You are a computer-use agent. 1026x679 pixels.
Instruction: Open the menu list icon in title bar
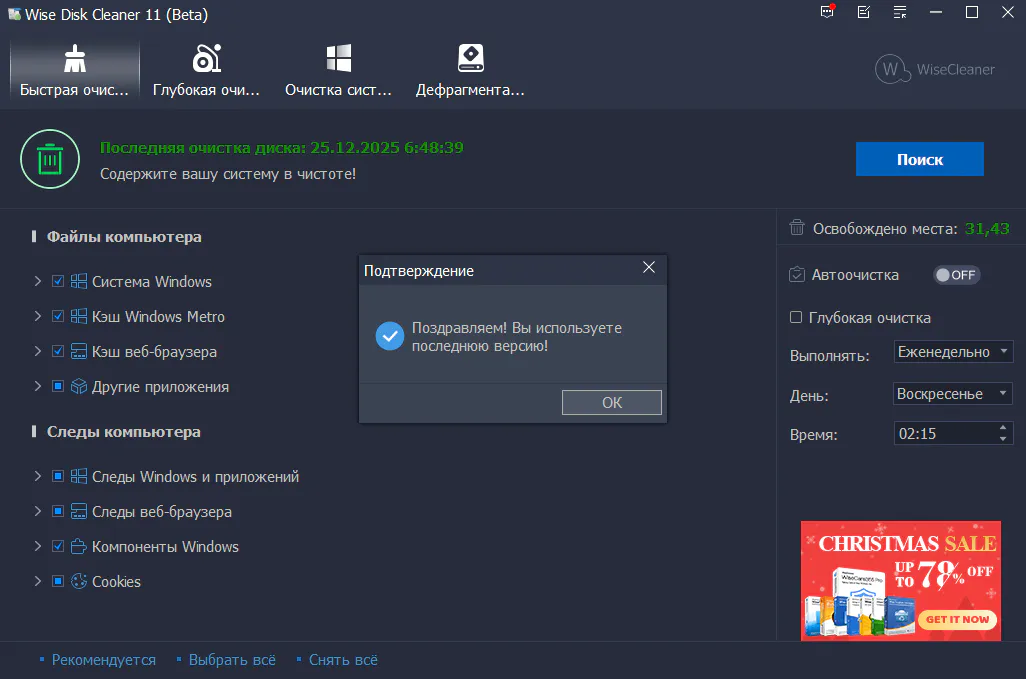point(900,13)
